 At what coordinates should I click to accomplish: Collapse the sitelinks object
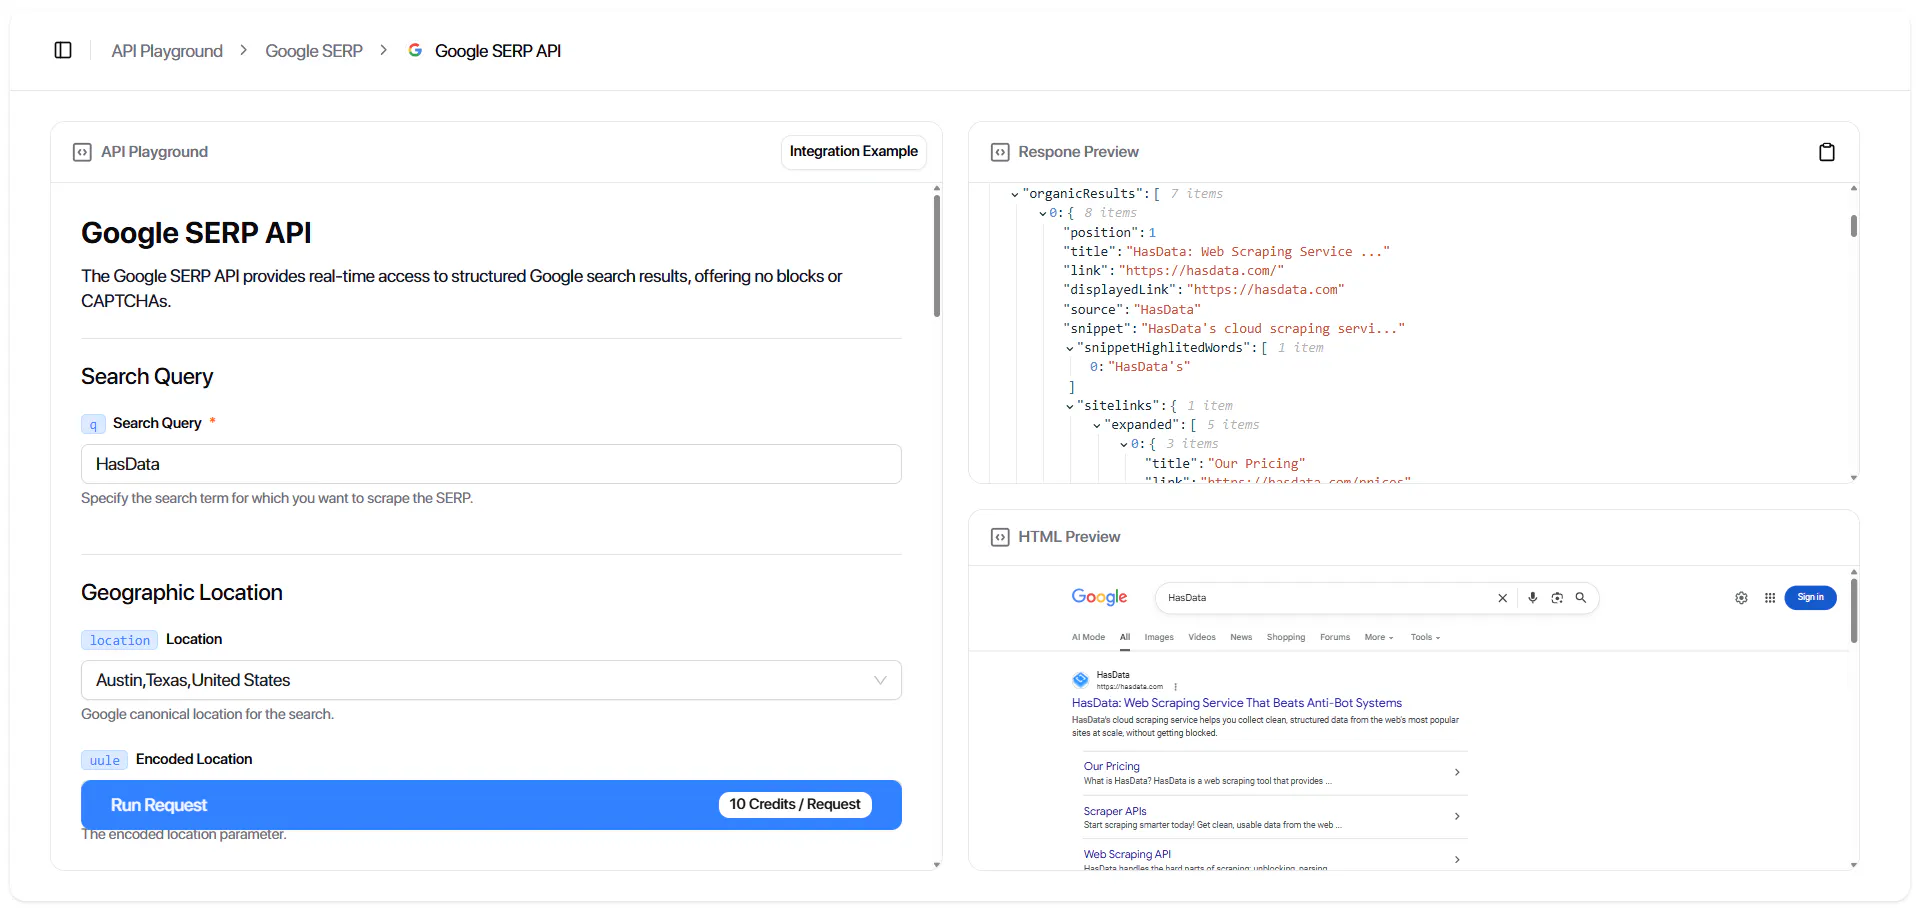click(1070, 407)
